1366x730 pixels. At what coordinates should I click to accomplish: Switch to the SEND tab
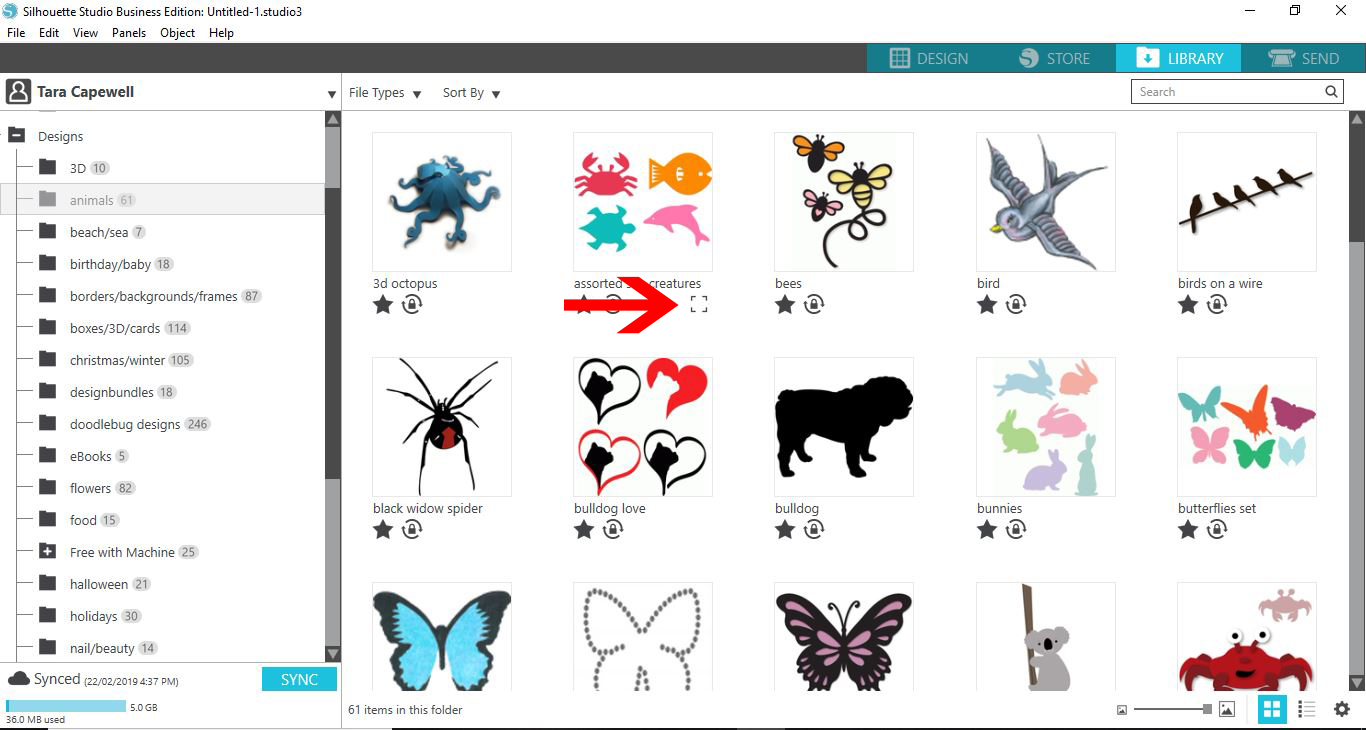tap(1304, 58)
